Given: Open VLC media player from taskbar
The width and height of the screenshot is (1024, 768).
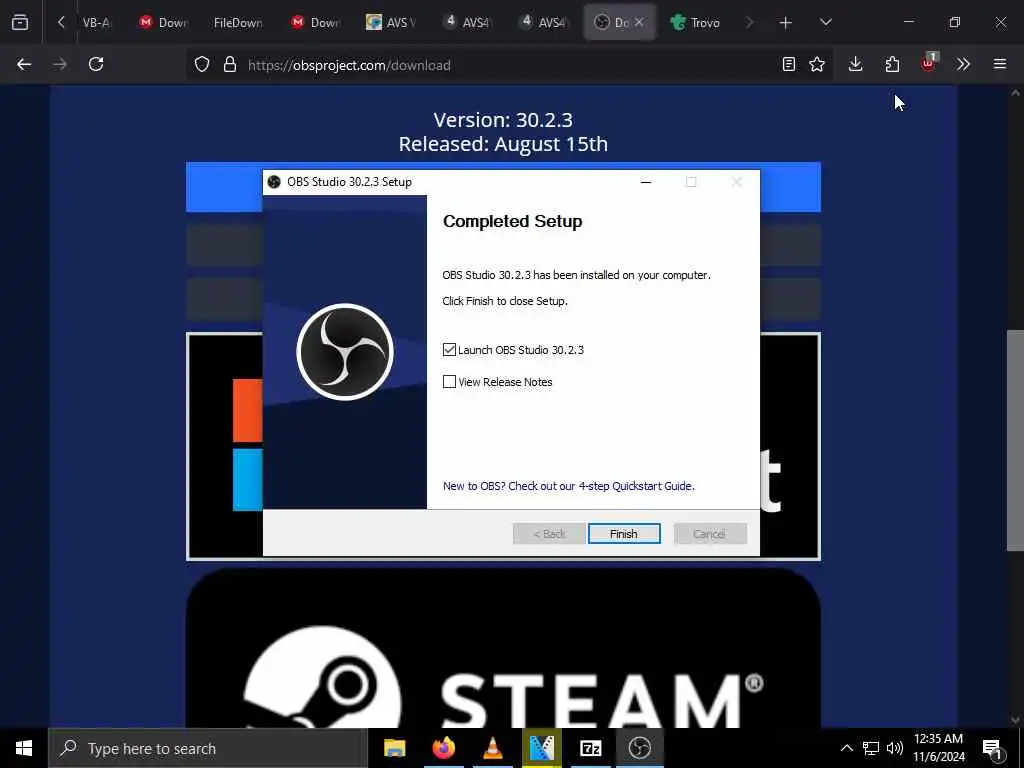Looking at the screenshot, I should point(492,748).
